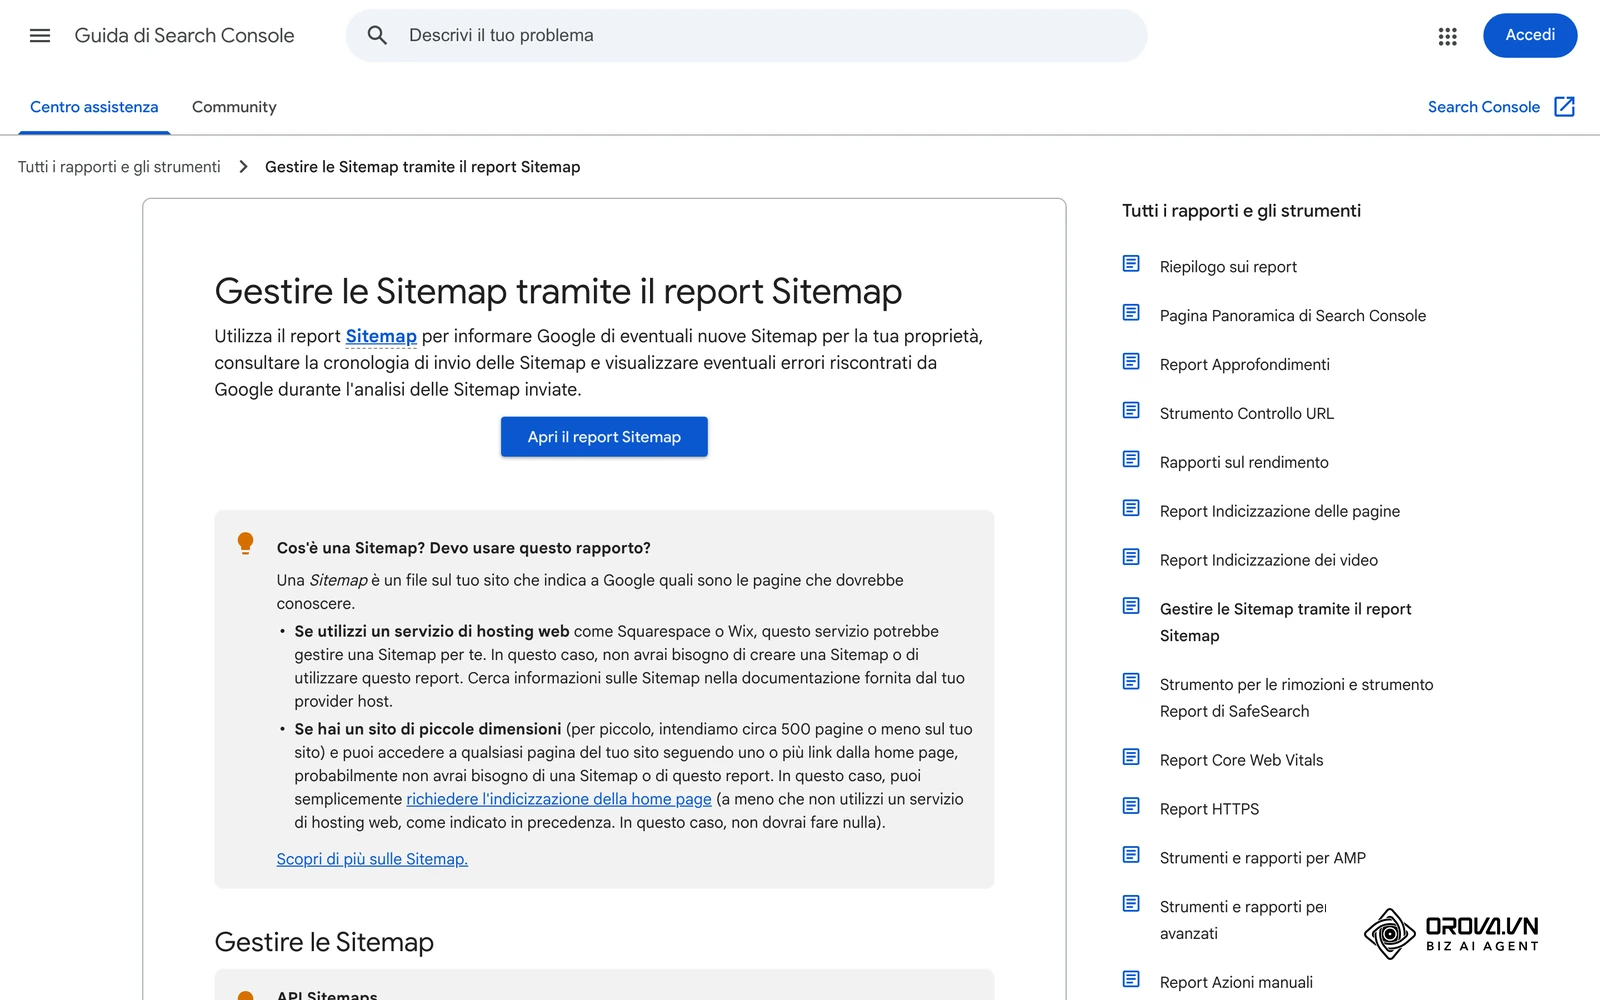1600x1000 pixels.
Task: Switch to the Centro assistenza tab
Action: tap(94, 107)
